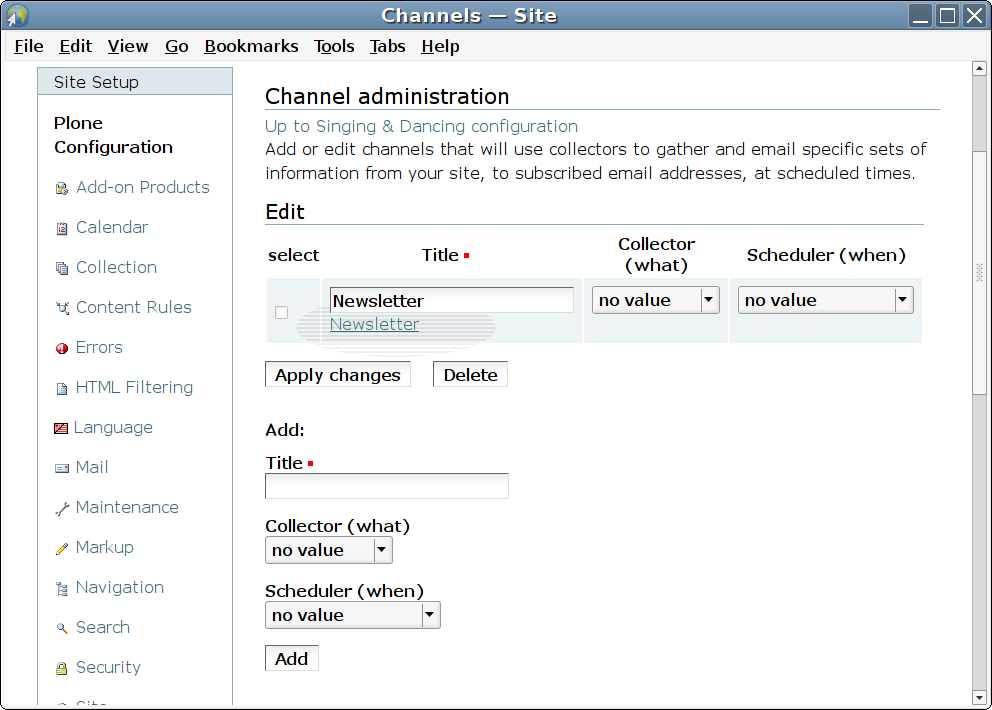
Task: Tick the Newsletter channel select checkbox
Action: [x=281, y=312]
